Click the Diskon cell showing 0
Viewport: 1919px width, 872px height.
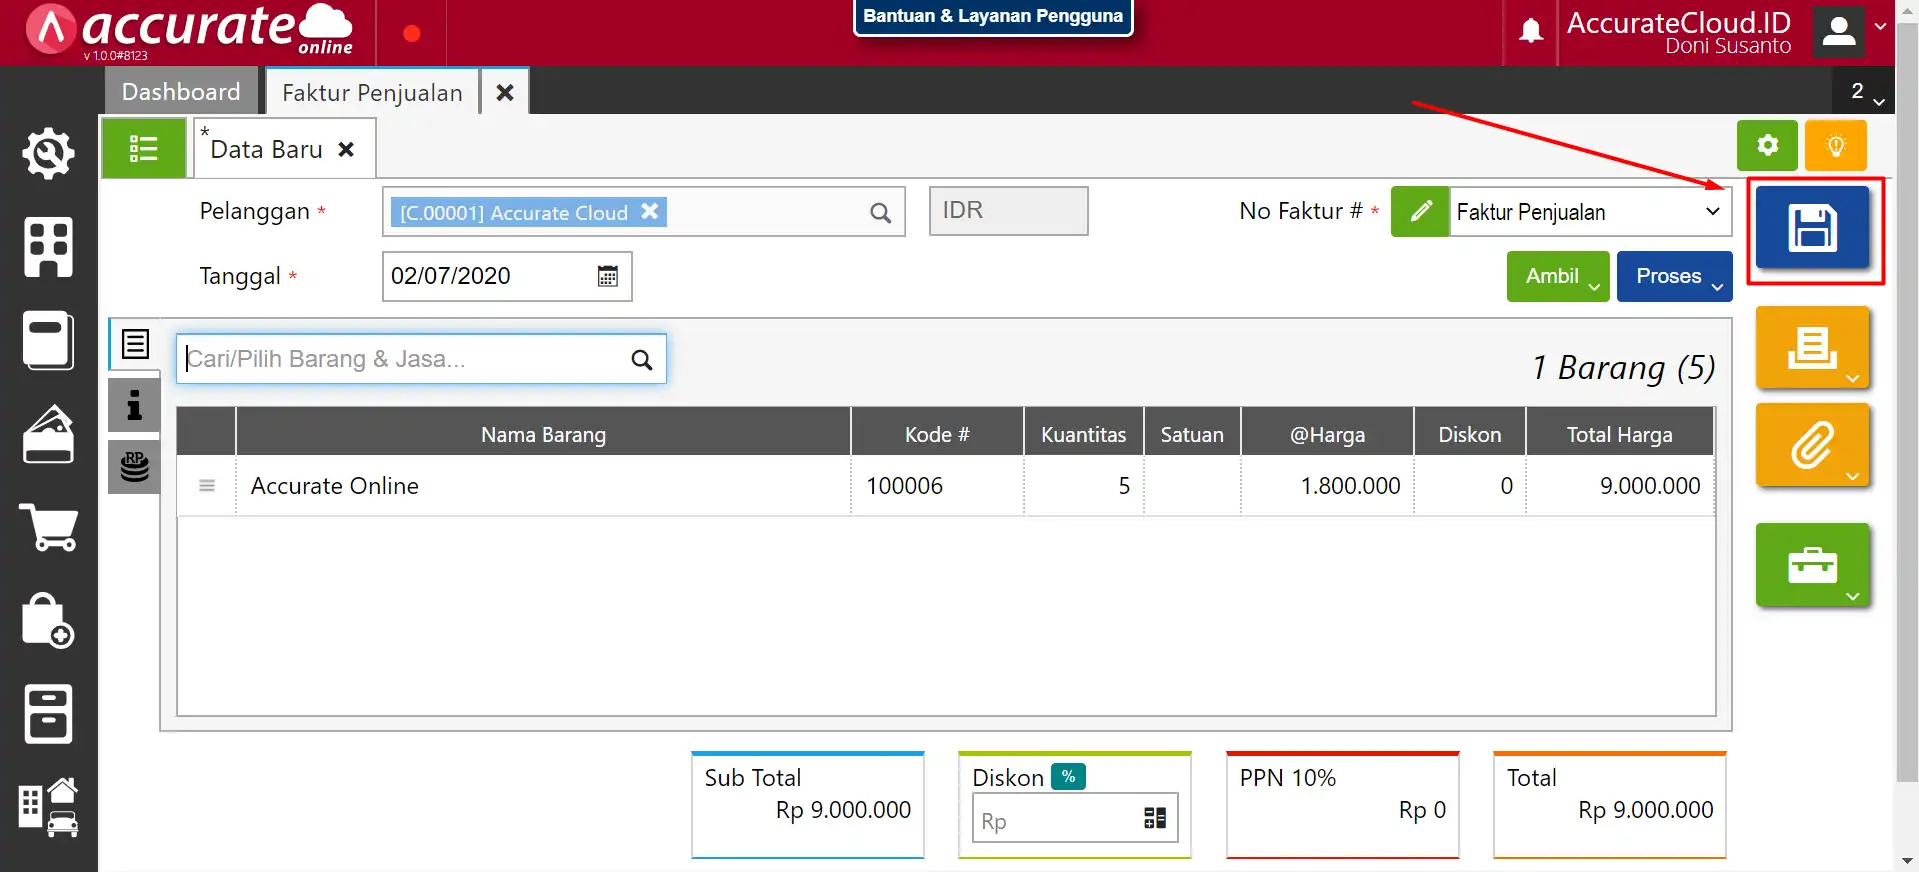click(x=1470, y=486)
